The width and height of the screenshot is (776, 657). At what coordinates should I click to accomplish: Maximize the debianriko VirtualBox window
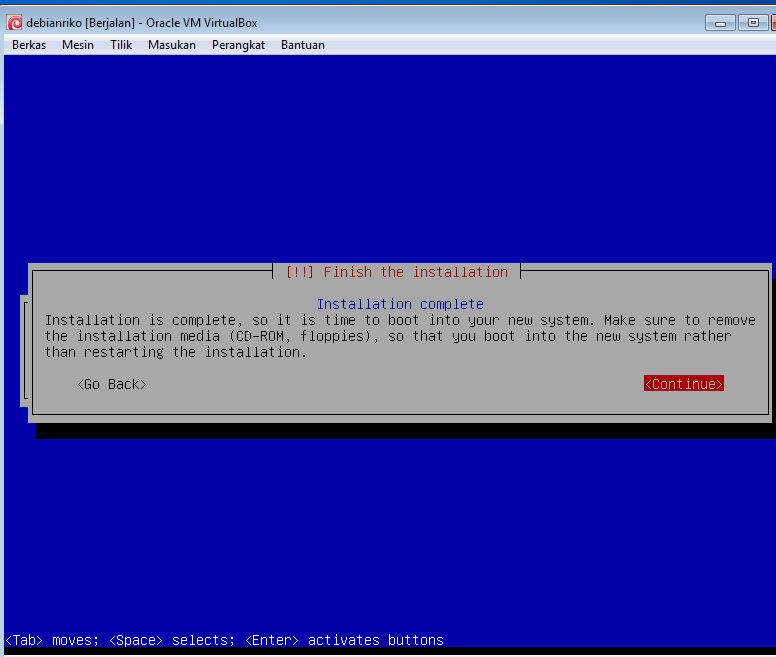pos(753,23)
